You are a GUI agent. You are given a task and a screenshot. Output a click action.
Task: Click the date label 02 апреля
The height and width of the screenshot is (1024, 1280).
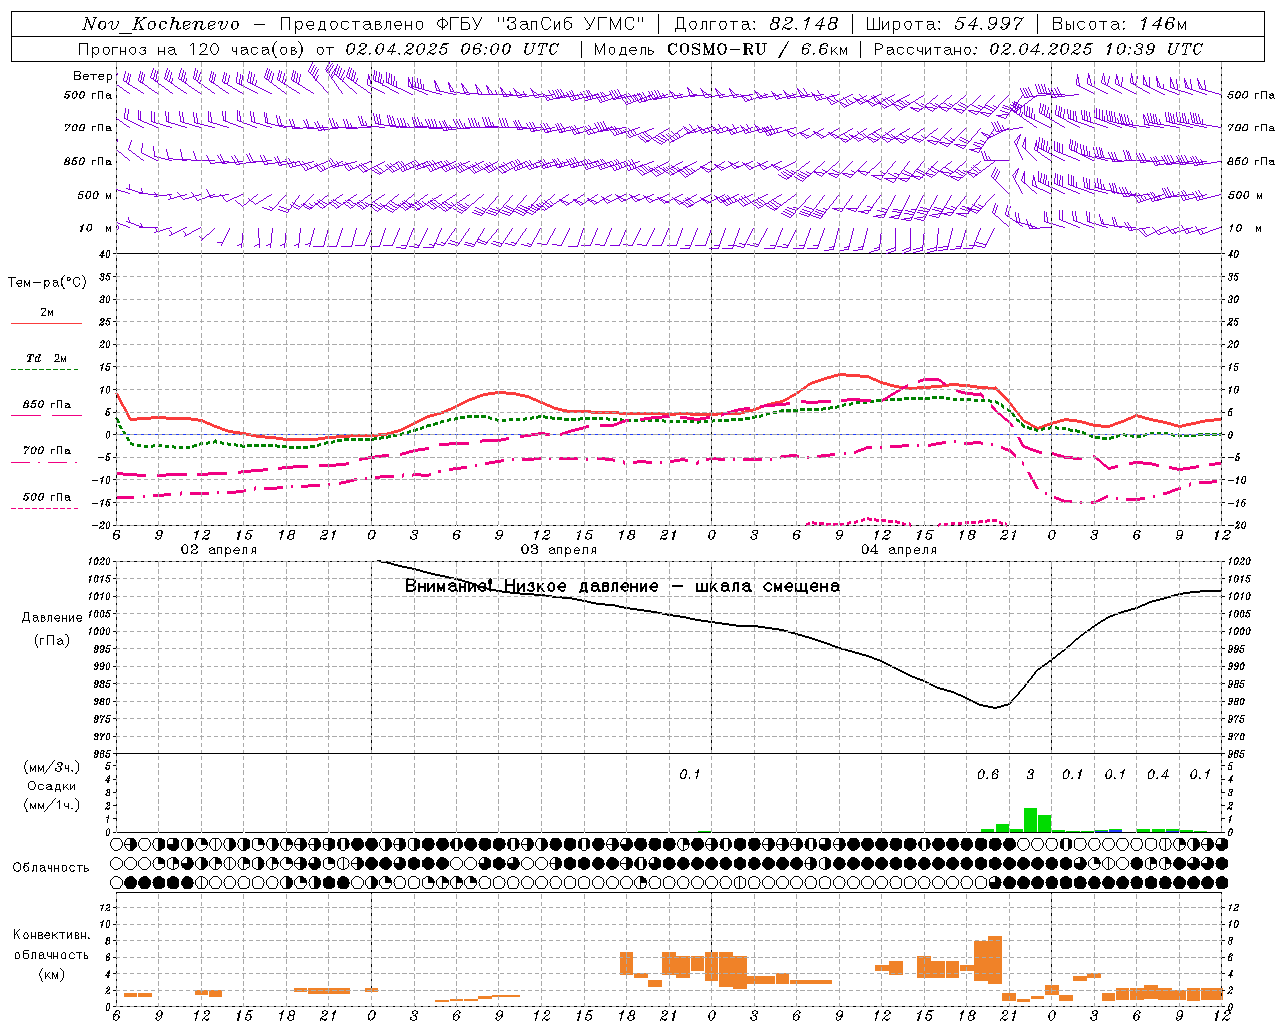(x=218, y=550)
